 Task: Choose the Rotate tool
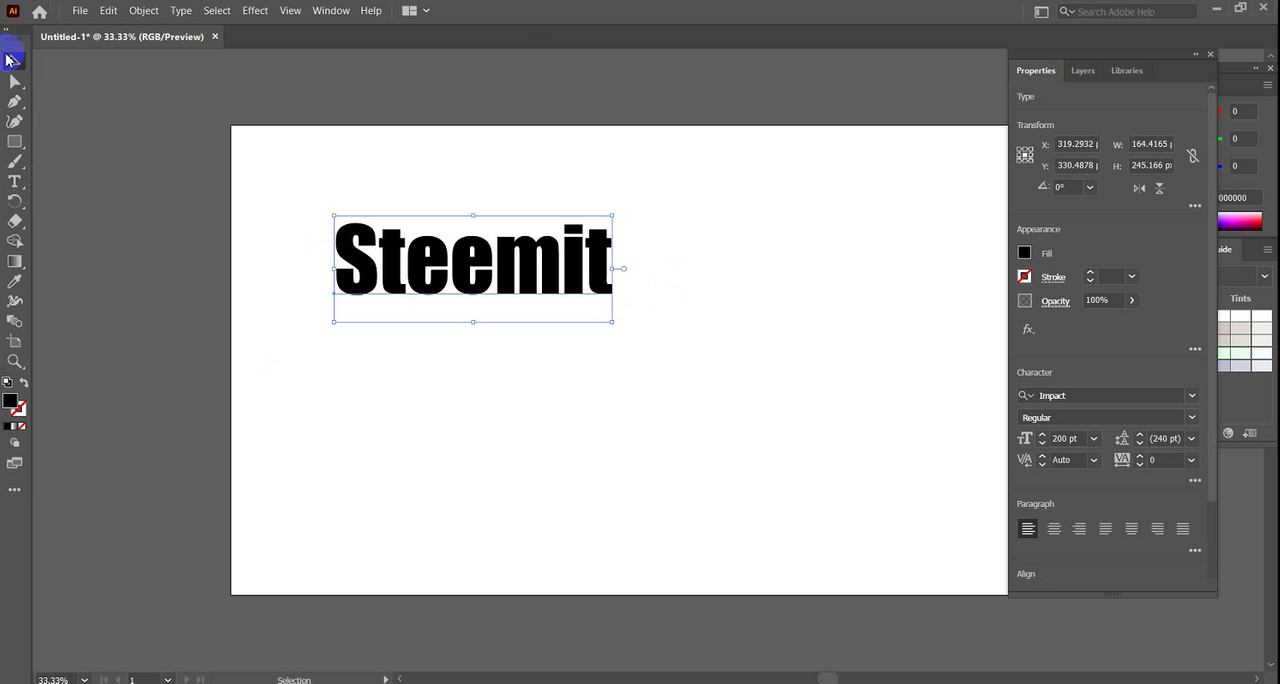(x=14, y=201)
